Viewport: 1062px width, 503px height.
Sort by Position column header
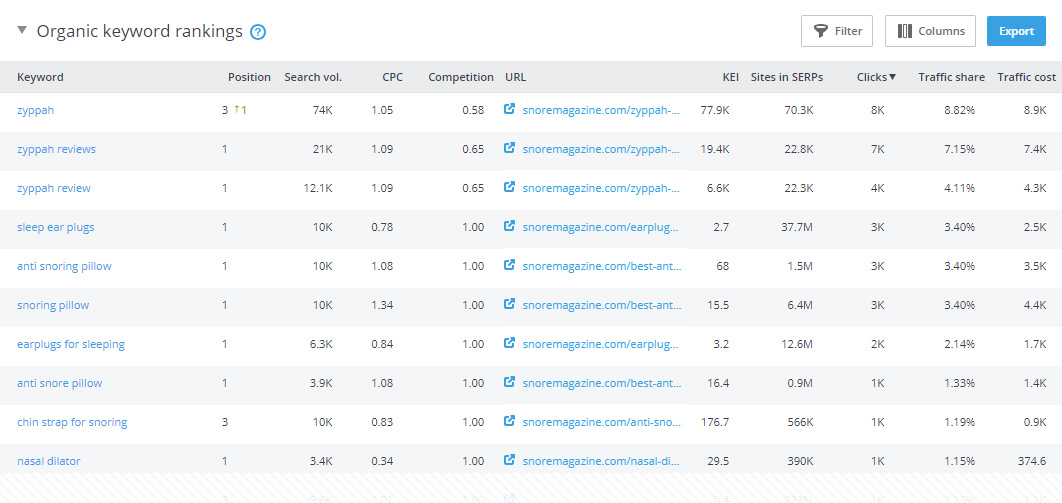[x=249, y=77]
